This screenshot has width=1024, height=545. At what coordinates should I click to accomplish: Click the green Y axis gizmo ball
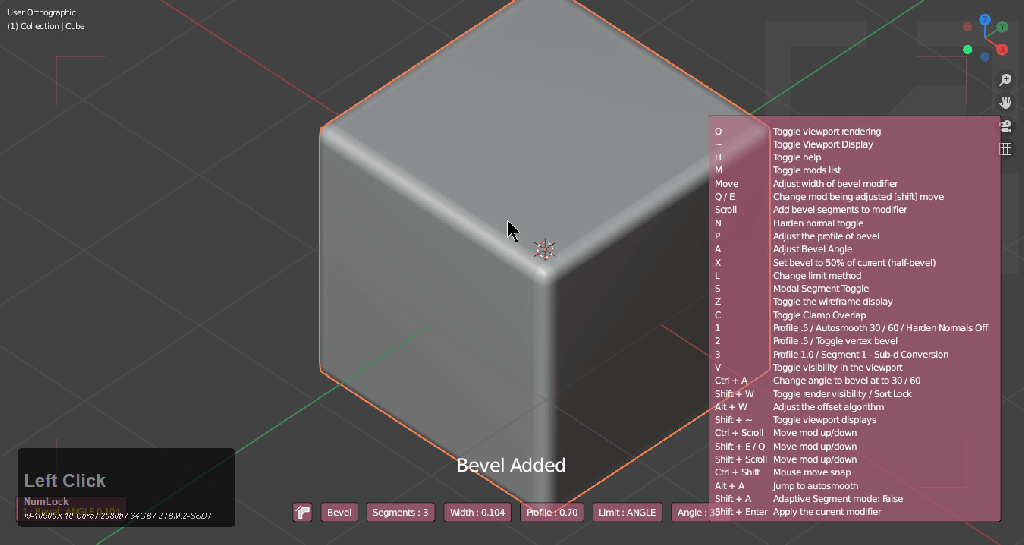tap(968, 49)
